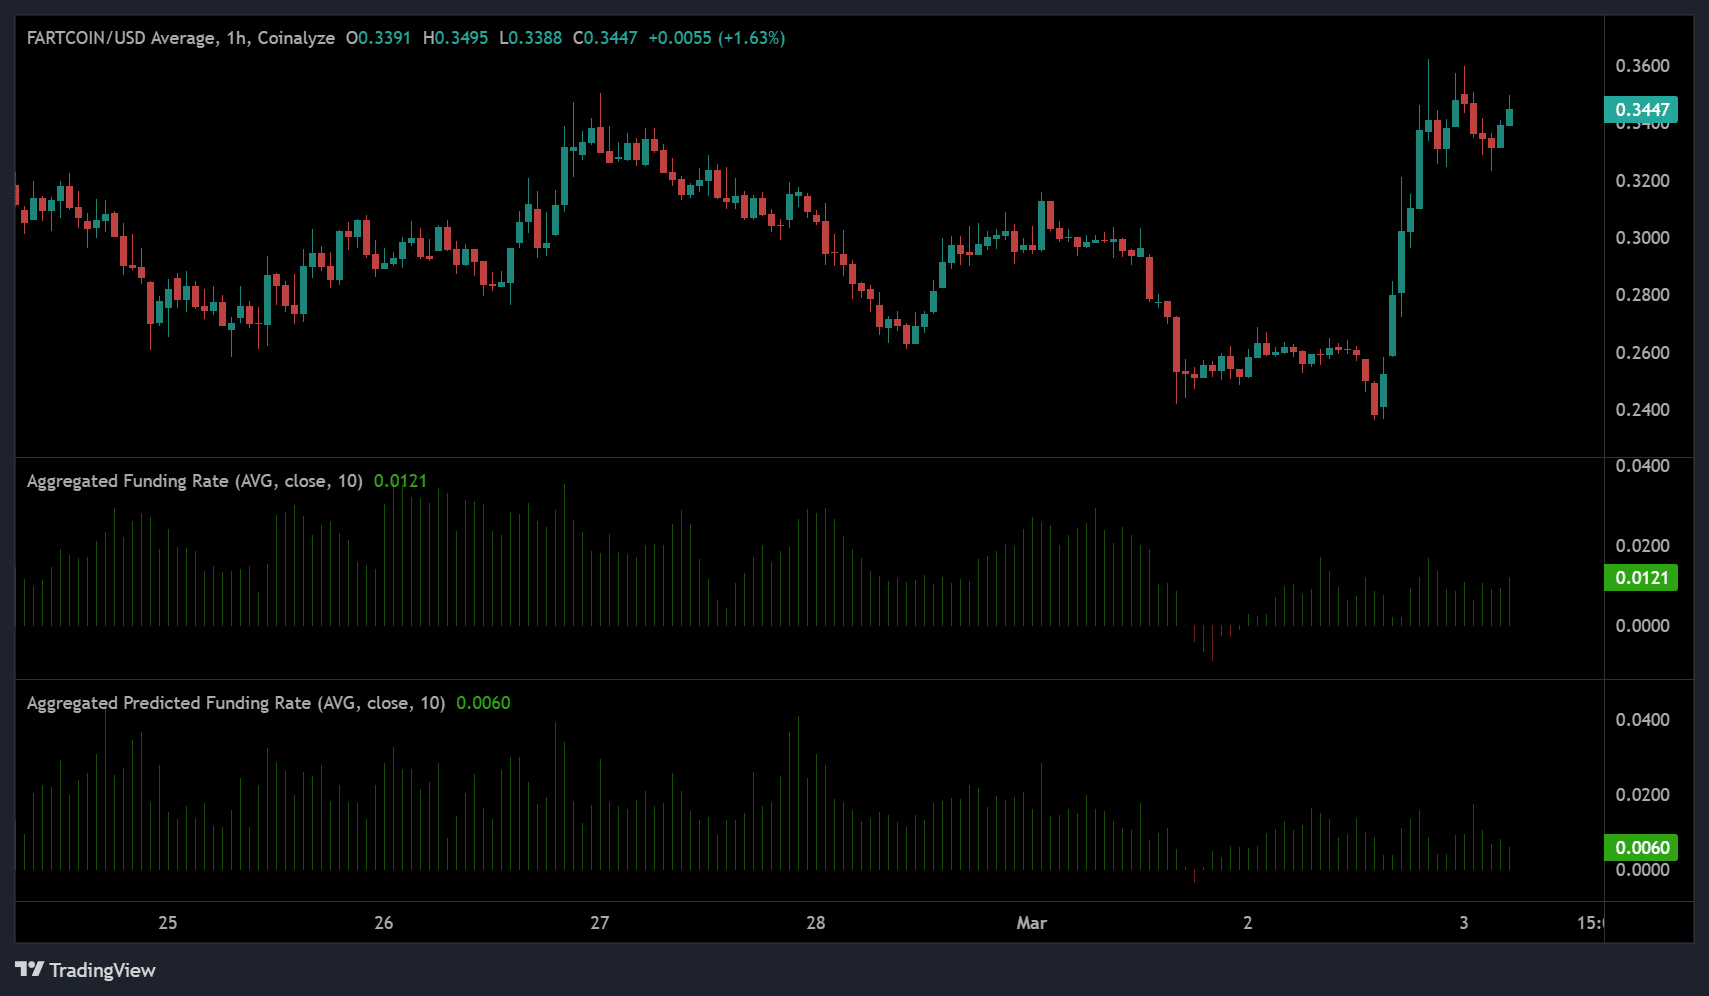Click the +0.0055 (+1.63%) change value
The image size is (1709, 996).
pos(716,38)
